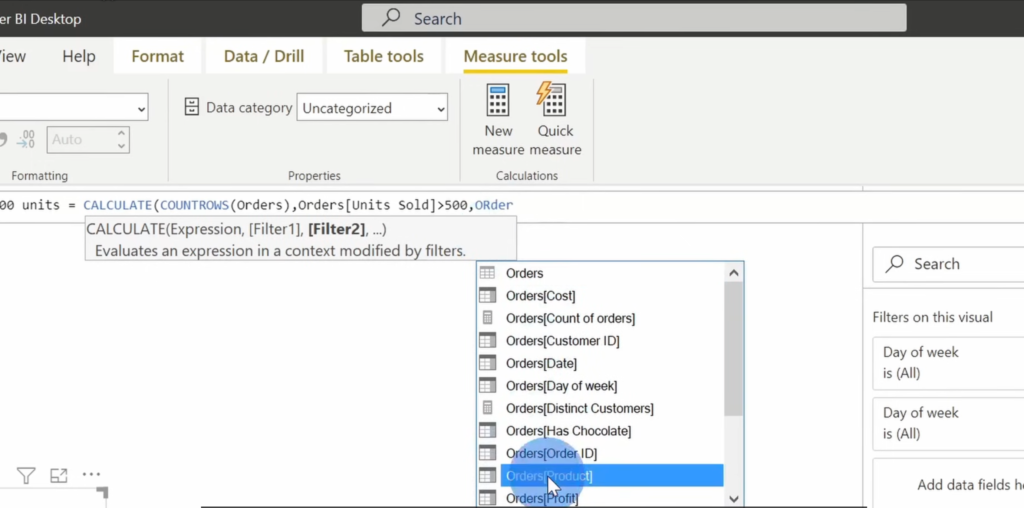Click the Filters pane Search field

948,264
